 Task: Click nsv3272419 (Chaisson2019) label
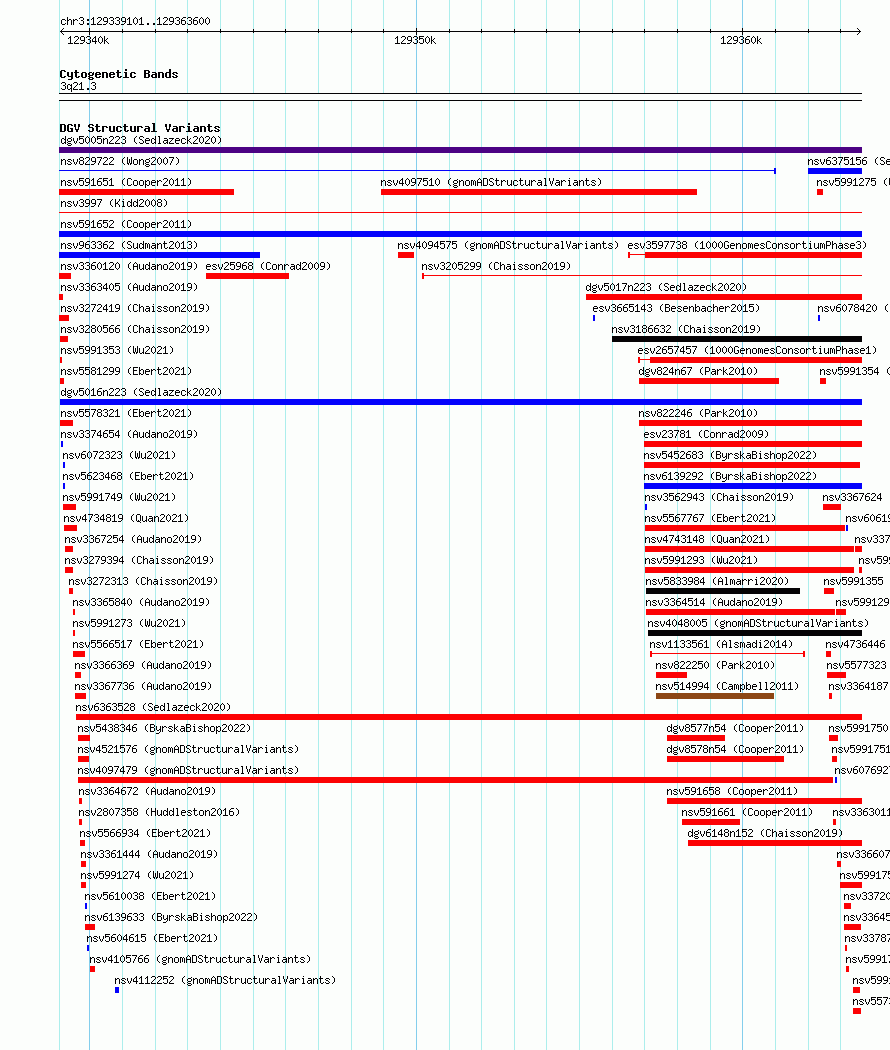point(135,308)
